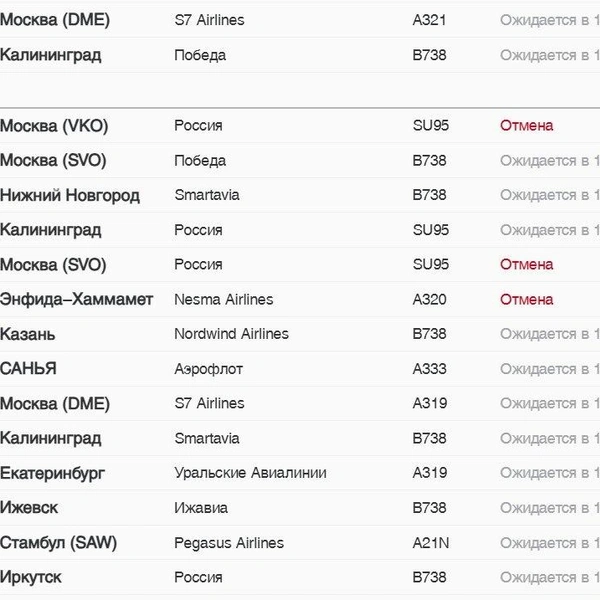Select the Казань flight row
Screen dimensions: 600x600
pyautogui.click(x=300, y=334)
